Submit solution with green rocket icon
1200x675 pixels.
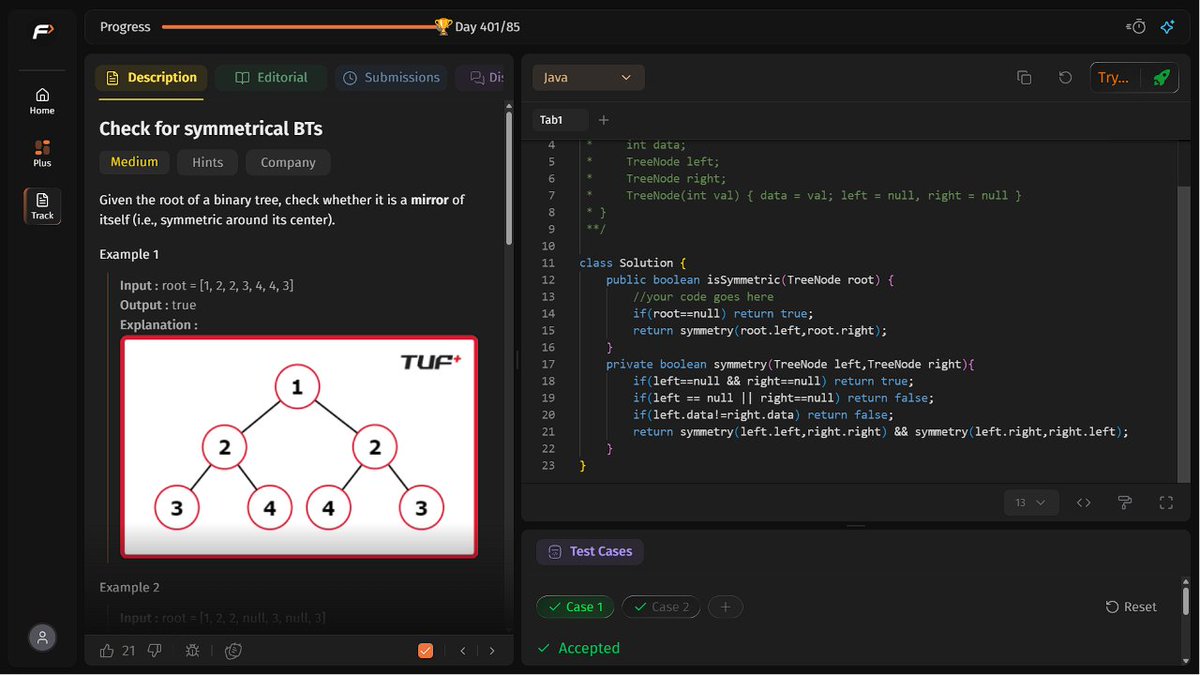click(x=1160, y=77)
